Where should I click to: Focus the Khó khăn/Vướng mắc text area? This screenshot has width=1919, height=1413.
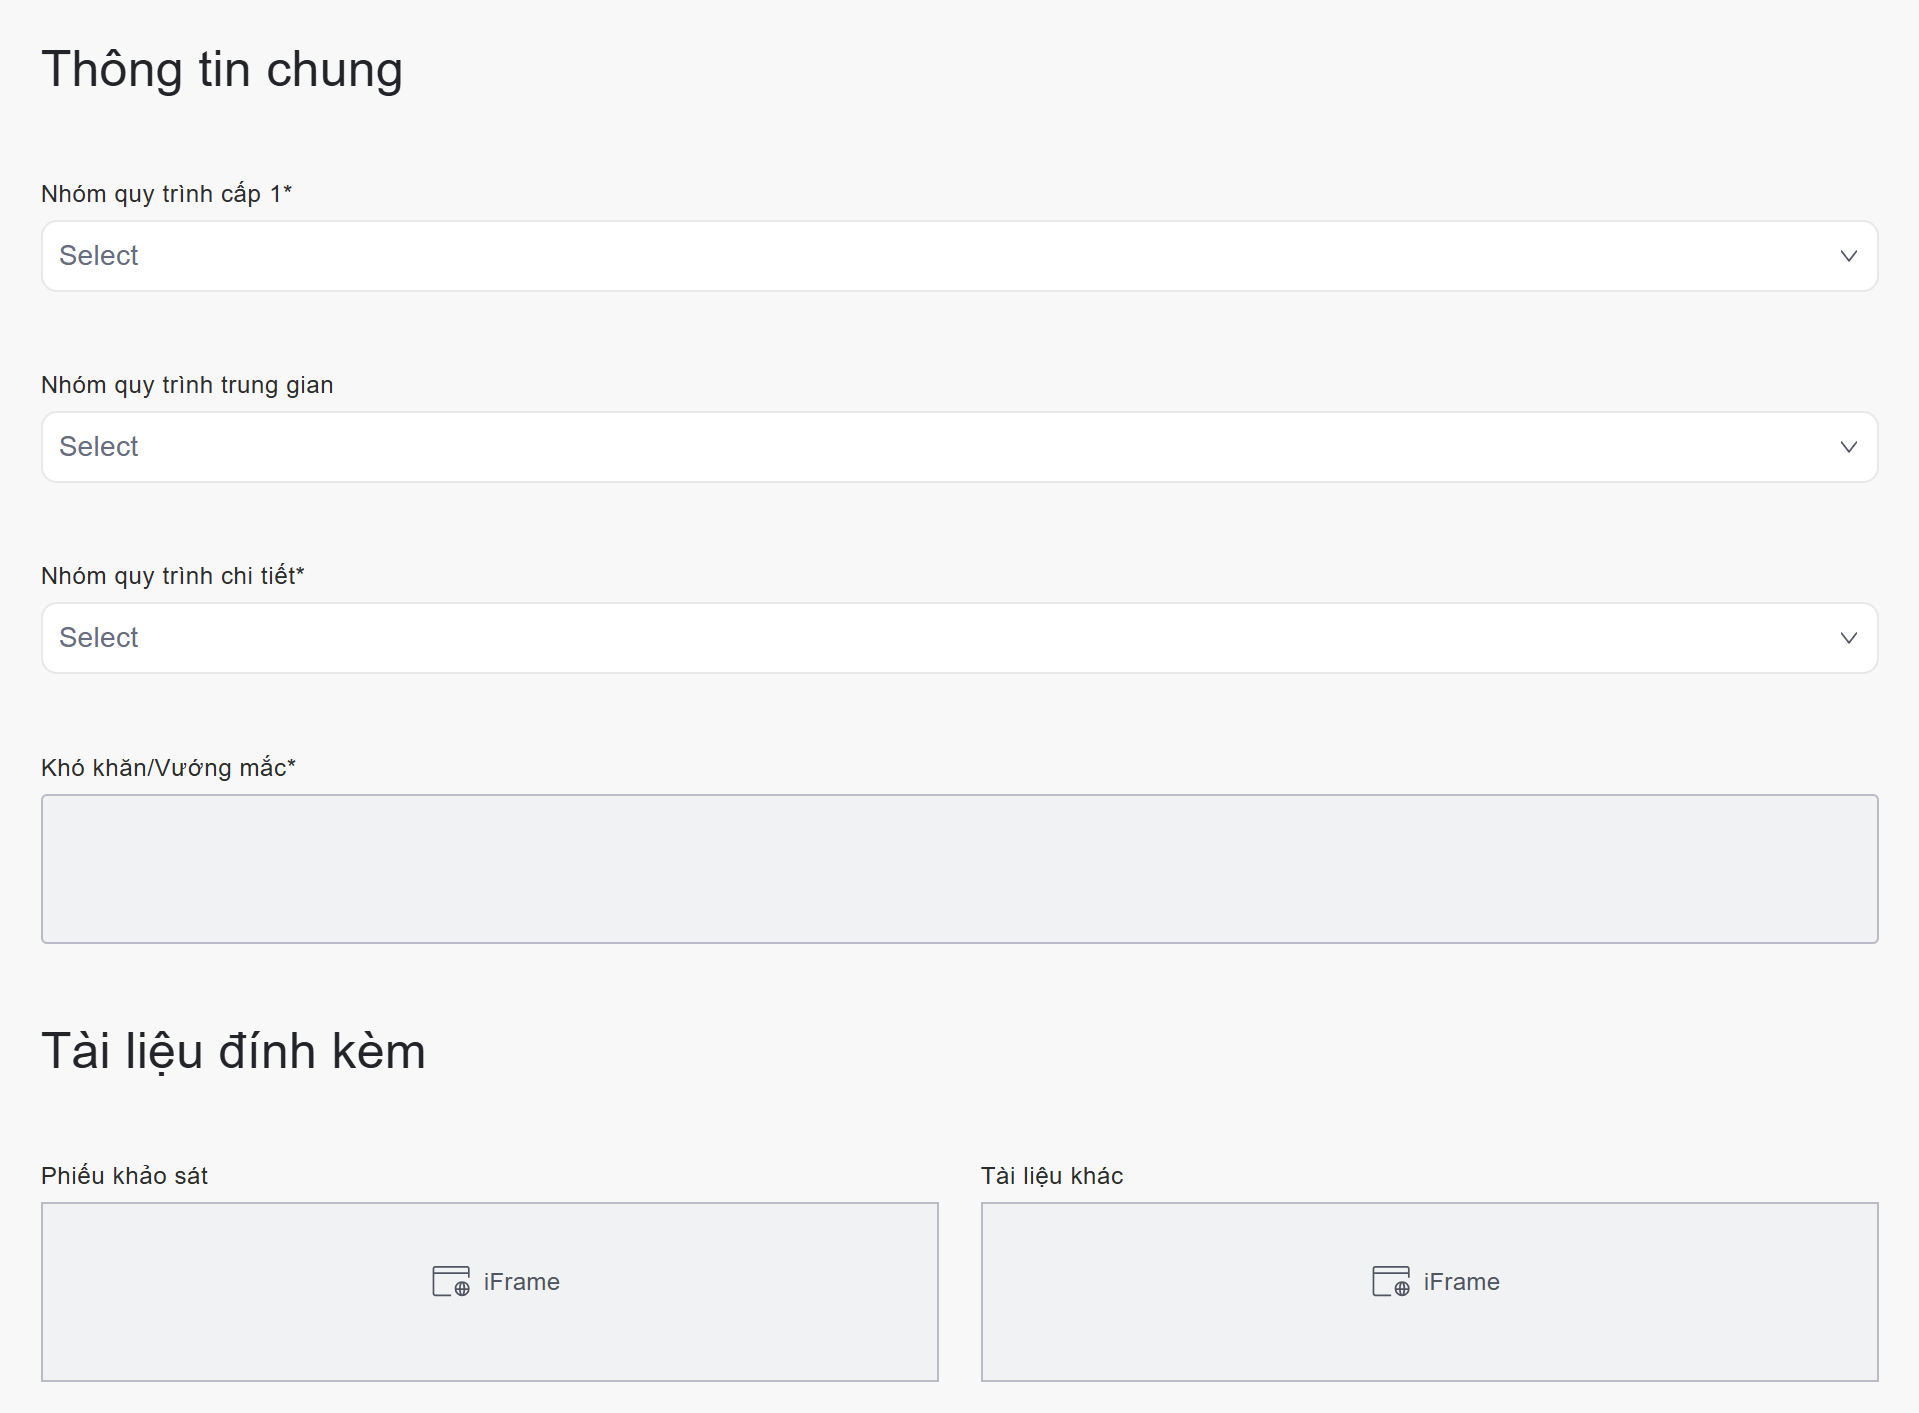[x=959, y=868]
